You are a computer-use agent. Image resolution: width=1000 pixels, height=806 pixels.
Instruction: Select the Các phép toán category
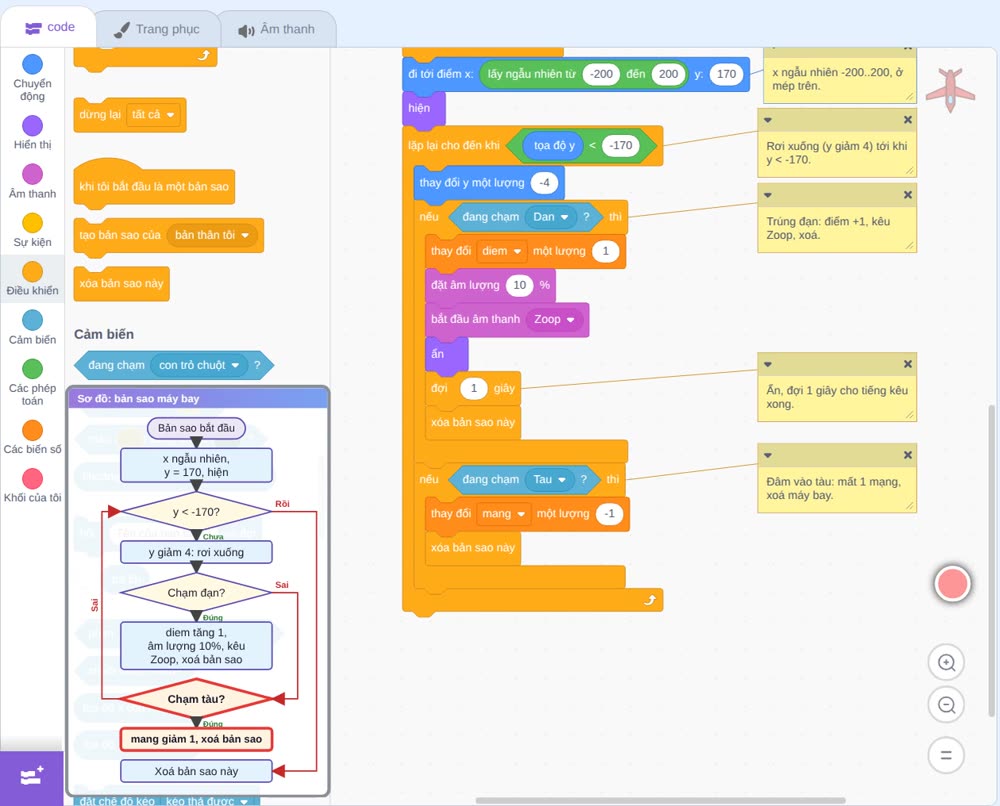click(32, 383)
